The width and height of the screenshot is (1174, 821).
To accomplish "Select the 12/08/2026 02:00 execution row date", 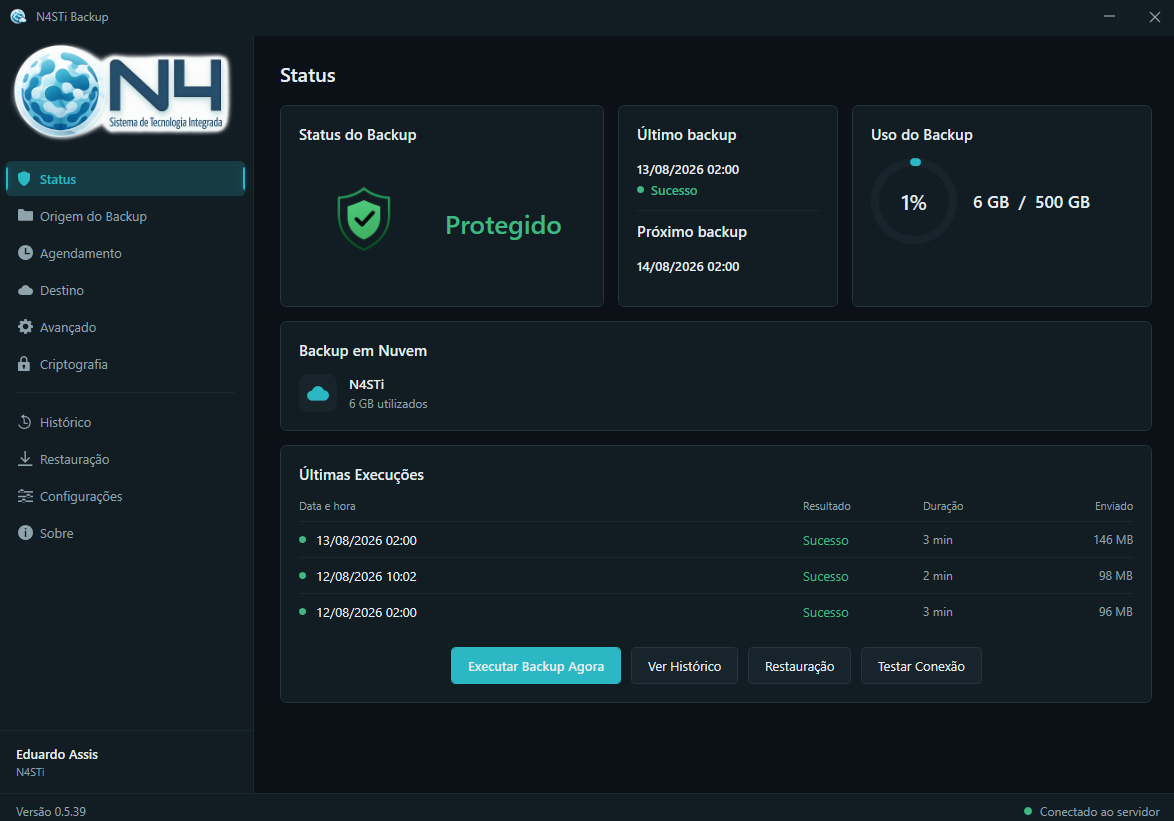I will pyautogui.click(x=366, y=612).
